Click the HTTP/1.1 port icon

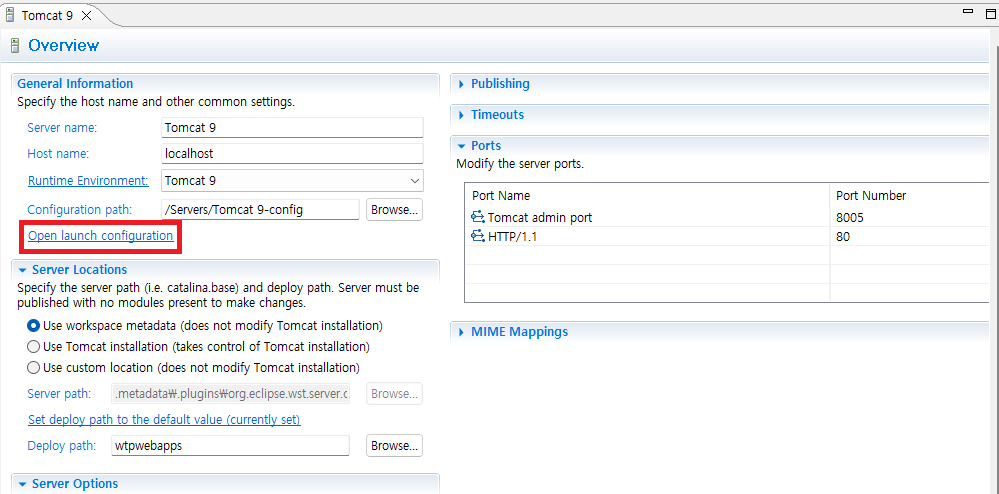[x=478, y=236]
